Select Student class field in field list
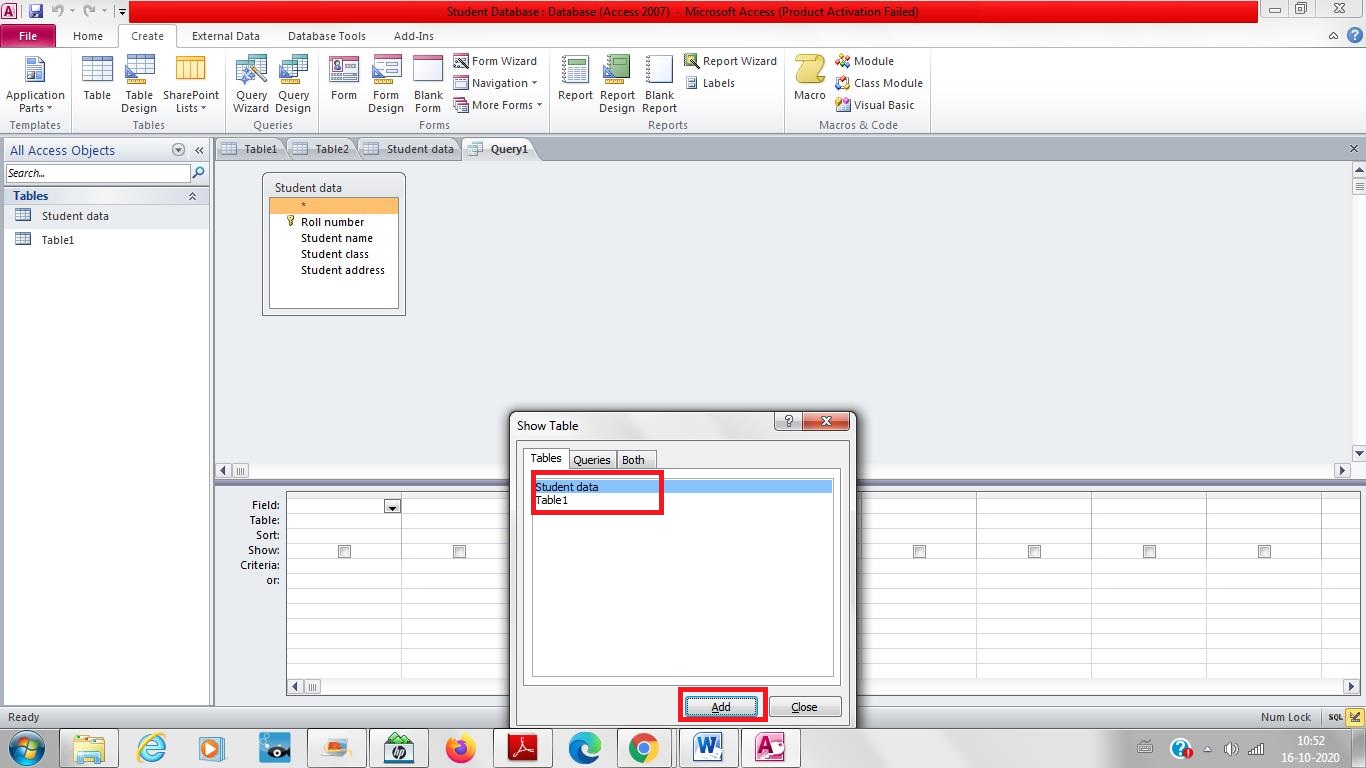Screen dimensions: 1366x768 coord(334,254)
